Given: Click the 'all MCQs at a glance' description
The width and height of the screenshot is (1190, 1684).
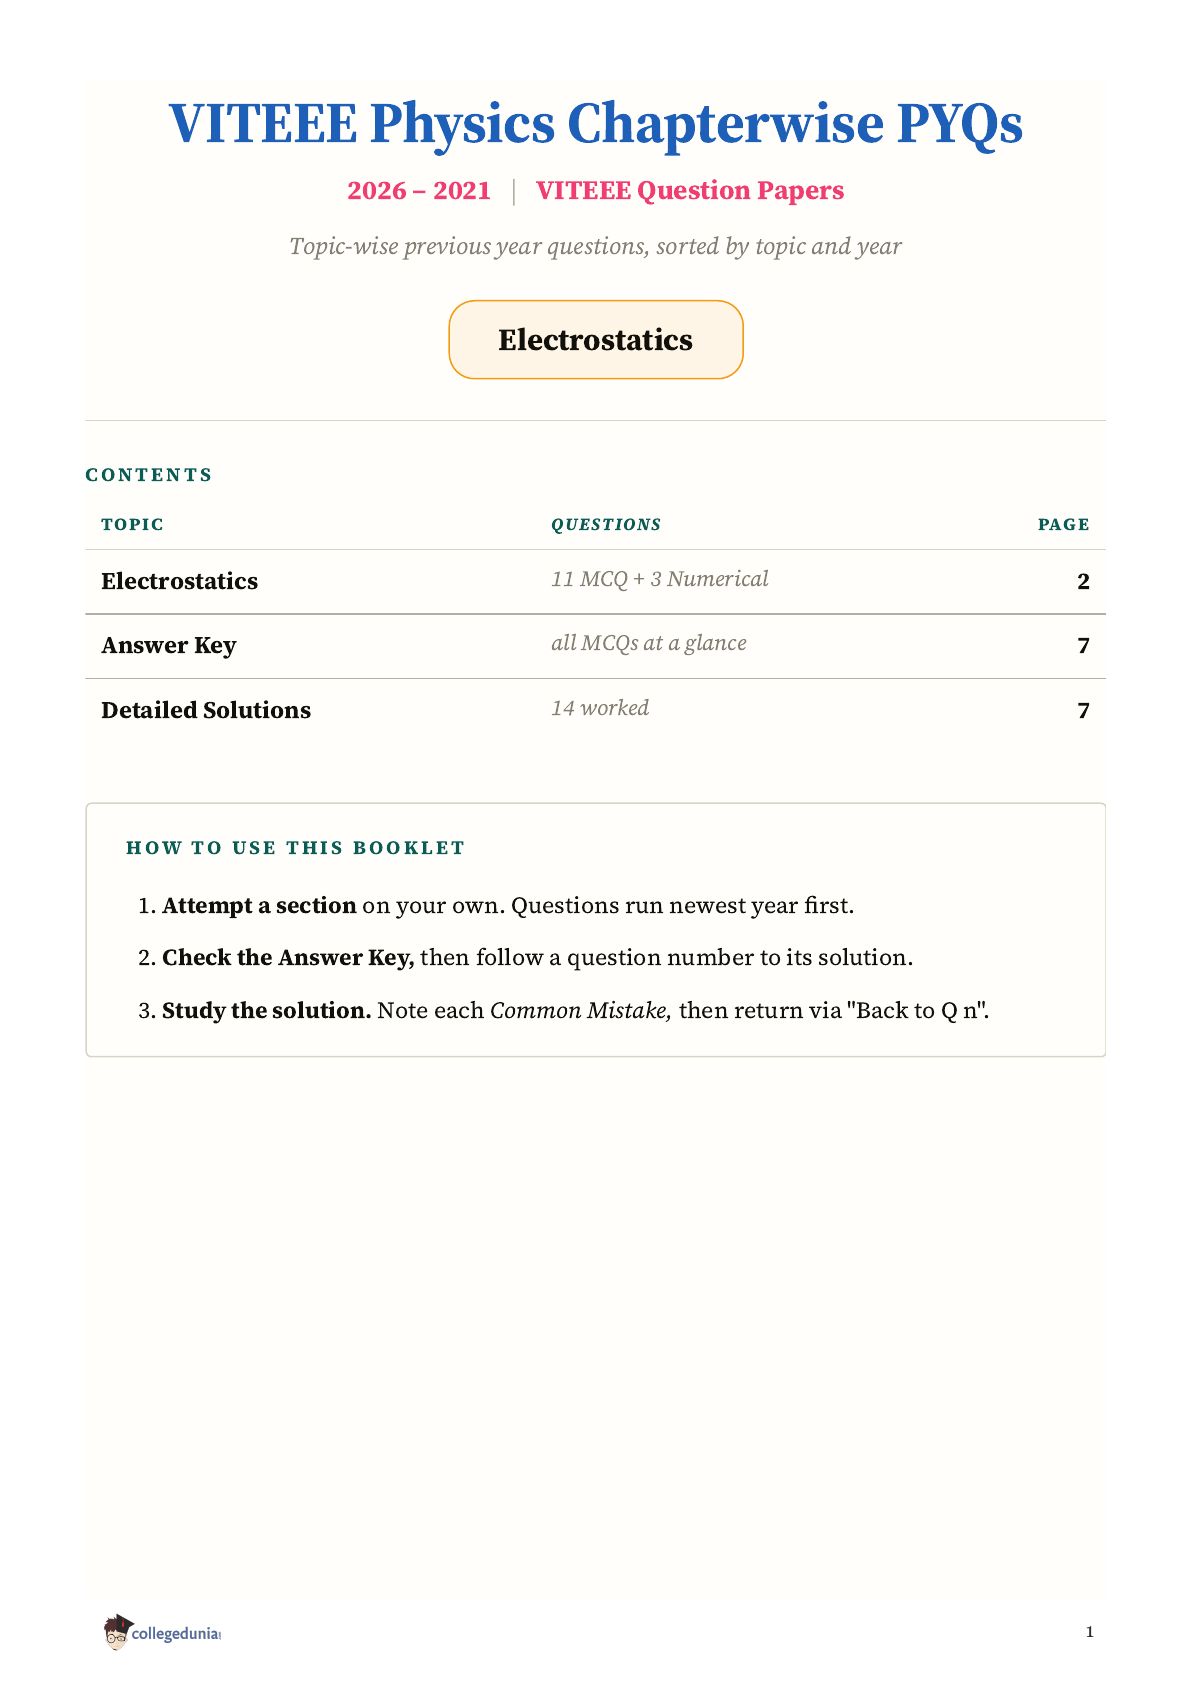Looking at the screenshot, I should [649, 643].
